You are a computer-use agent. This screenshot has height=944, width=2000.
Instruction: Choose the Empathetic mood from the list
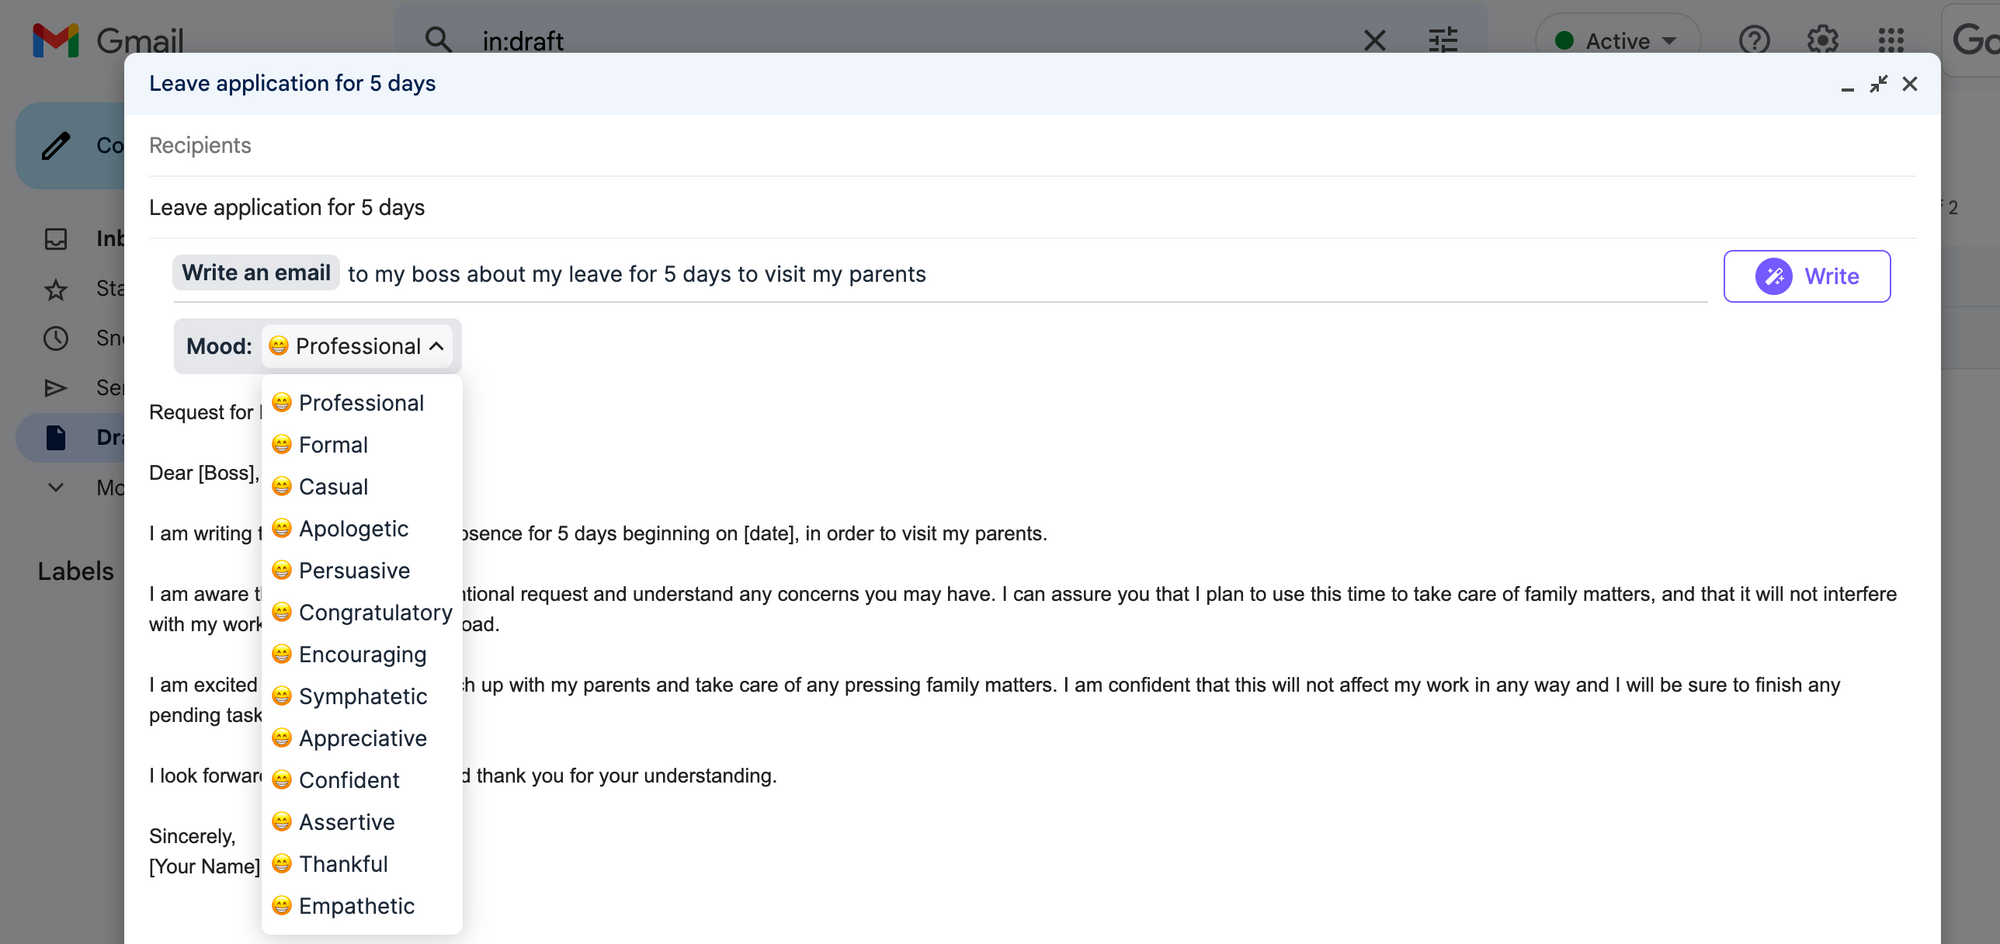click(357, 906)
